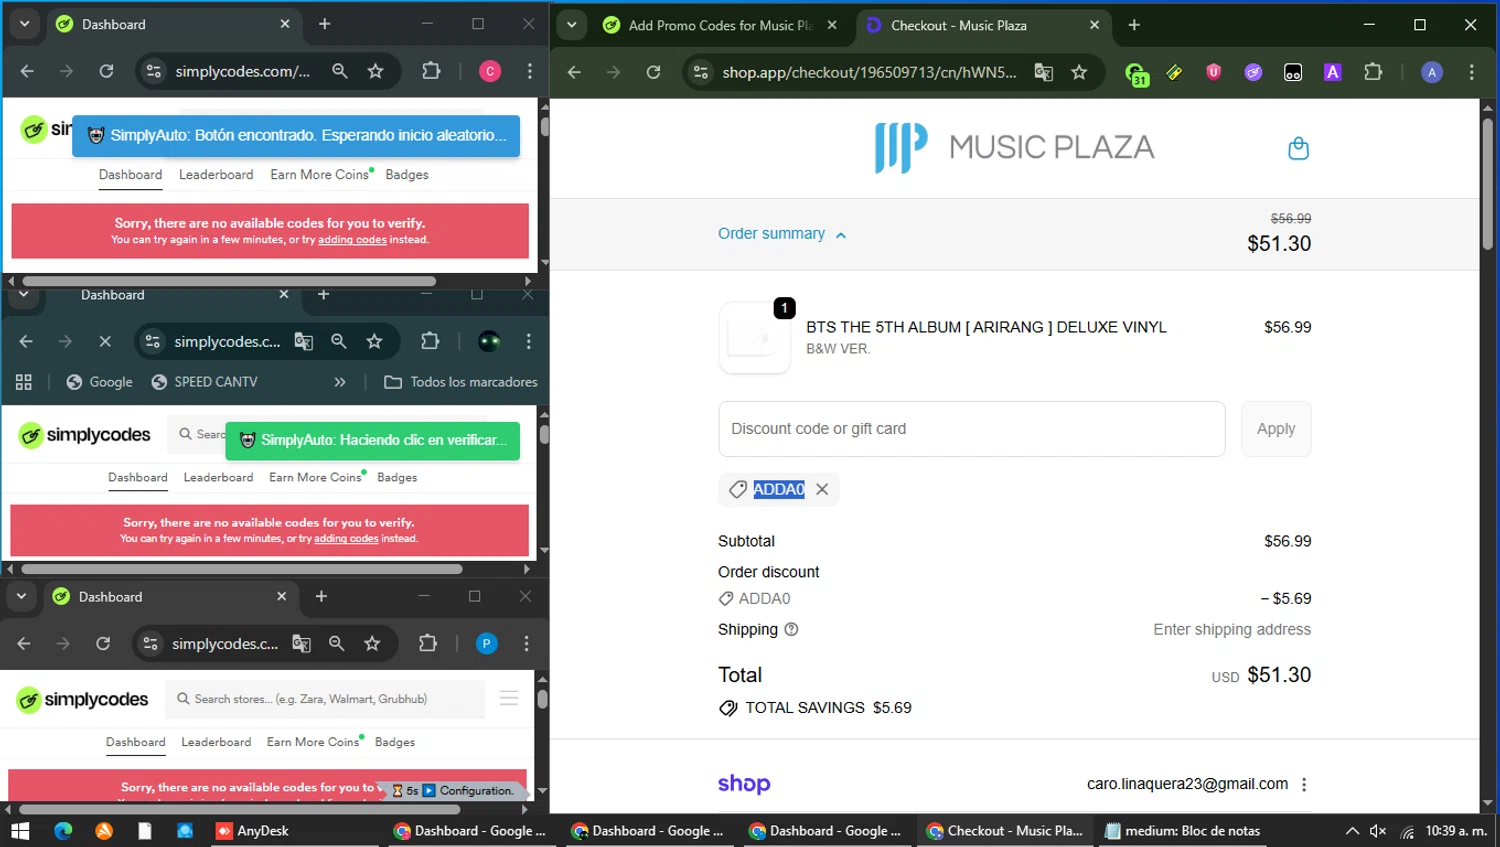Click the simplycodes logo in middle window

(85, 435)
